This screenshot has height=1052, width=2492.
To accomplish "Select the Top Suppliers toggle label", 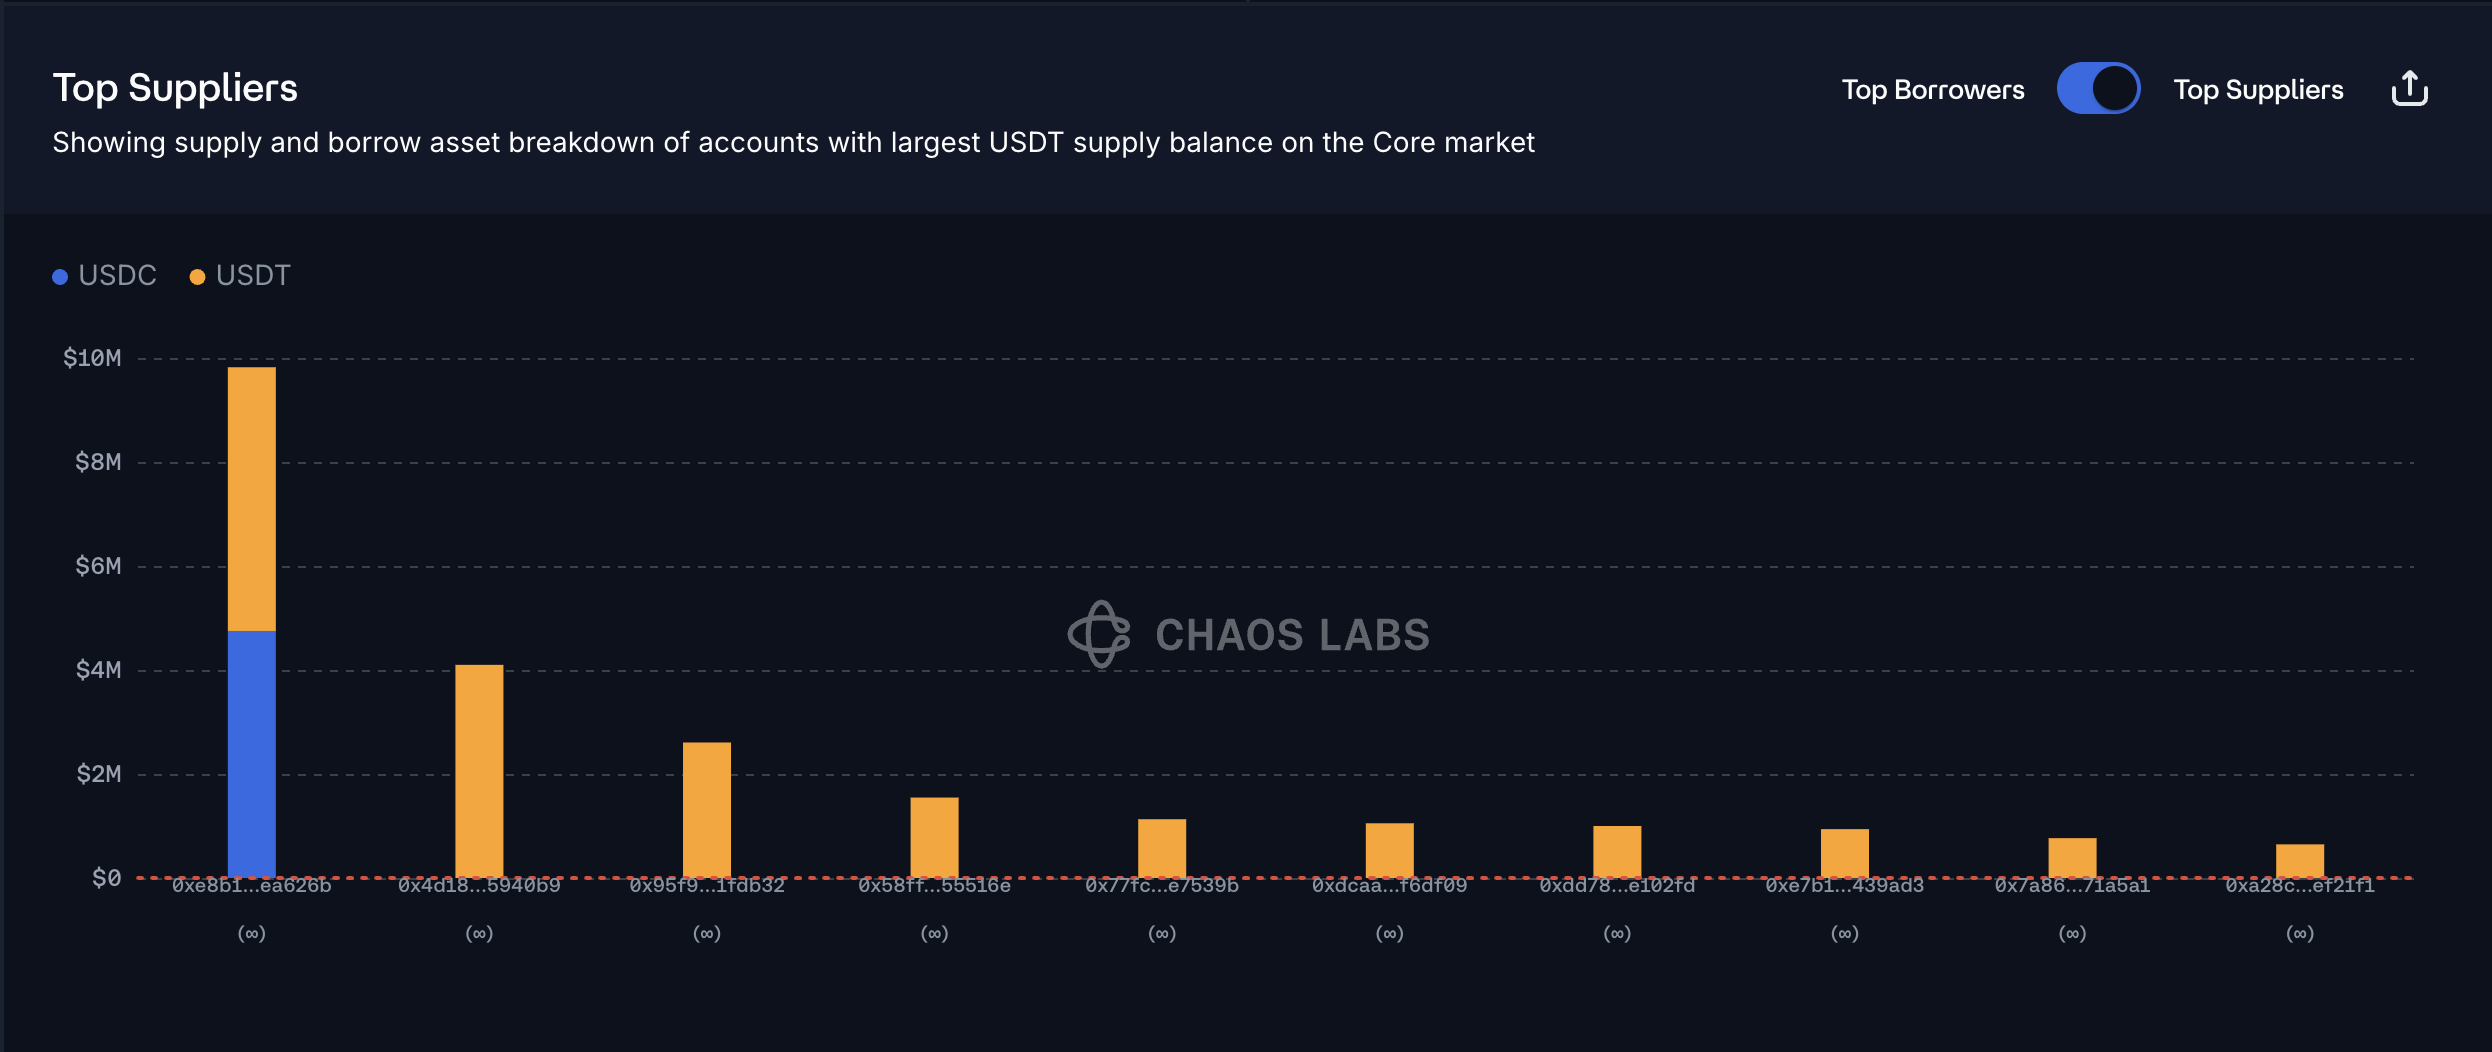I will pyautogui.click(x=2258, y=90).
